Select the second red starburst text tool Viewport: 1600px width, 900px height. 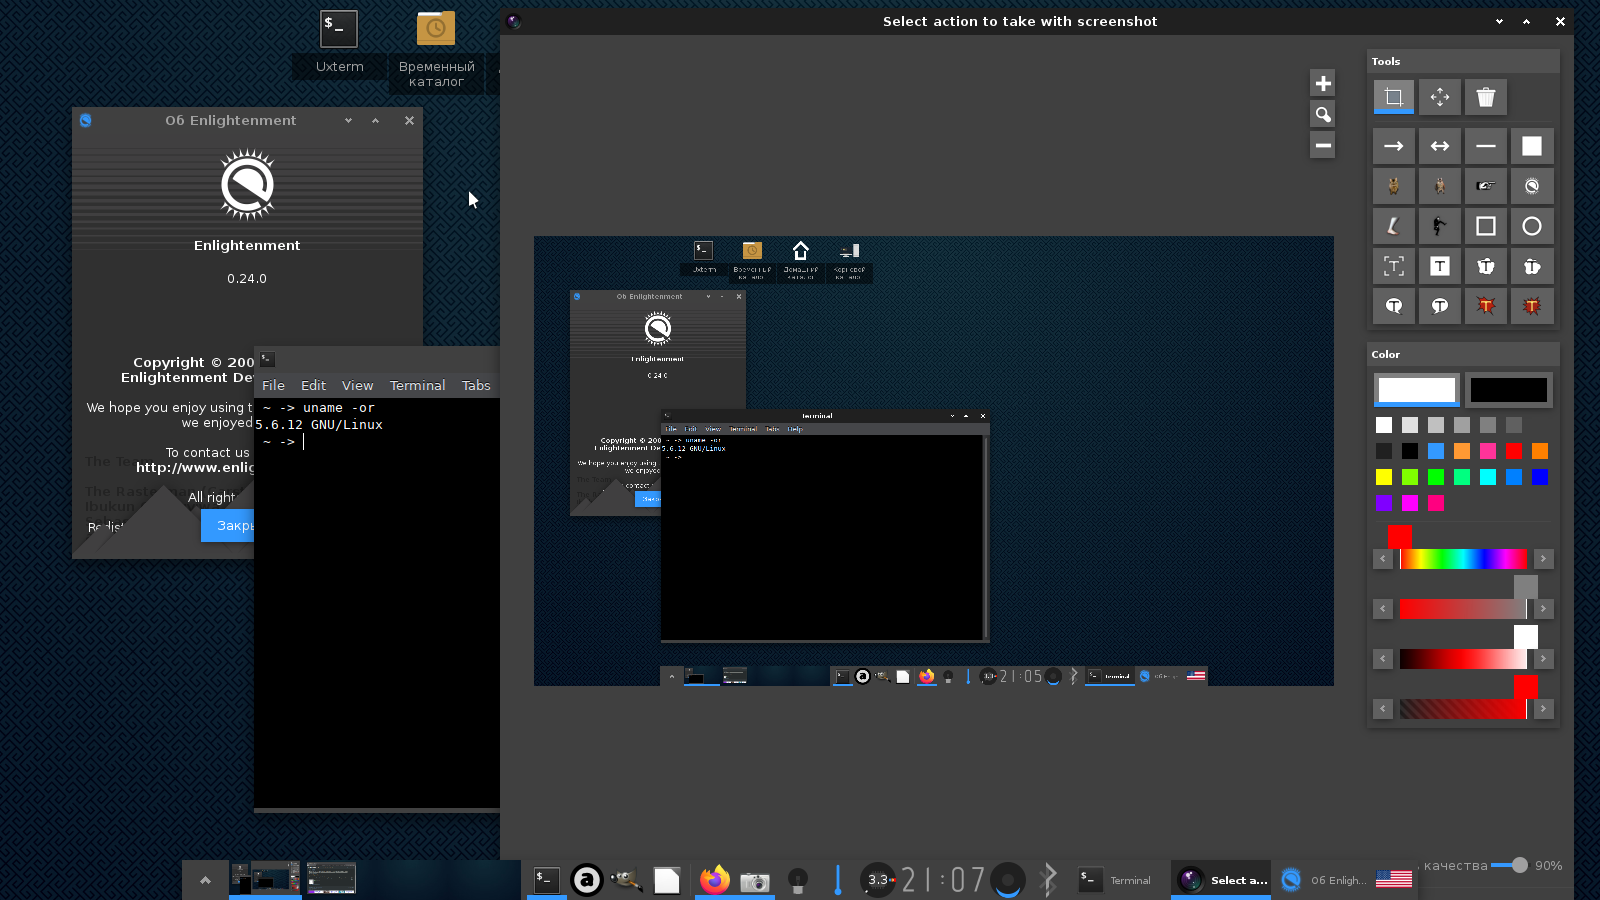coord(1531,306)
